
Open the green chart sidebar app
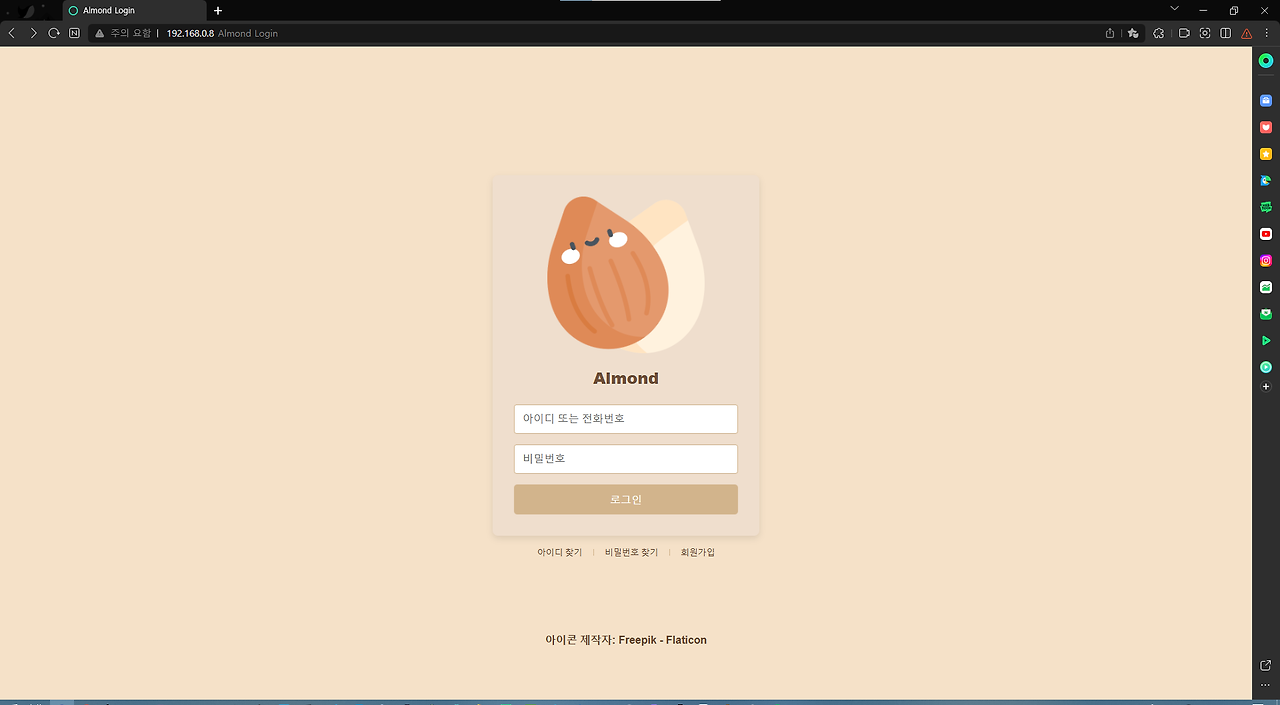[1266, 287]
